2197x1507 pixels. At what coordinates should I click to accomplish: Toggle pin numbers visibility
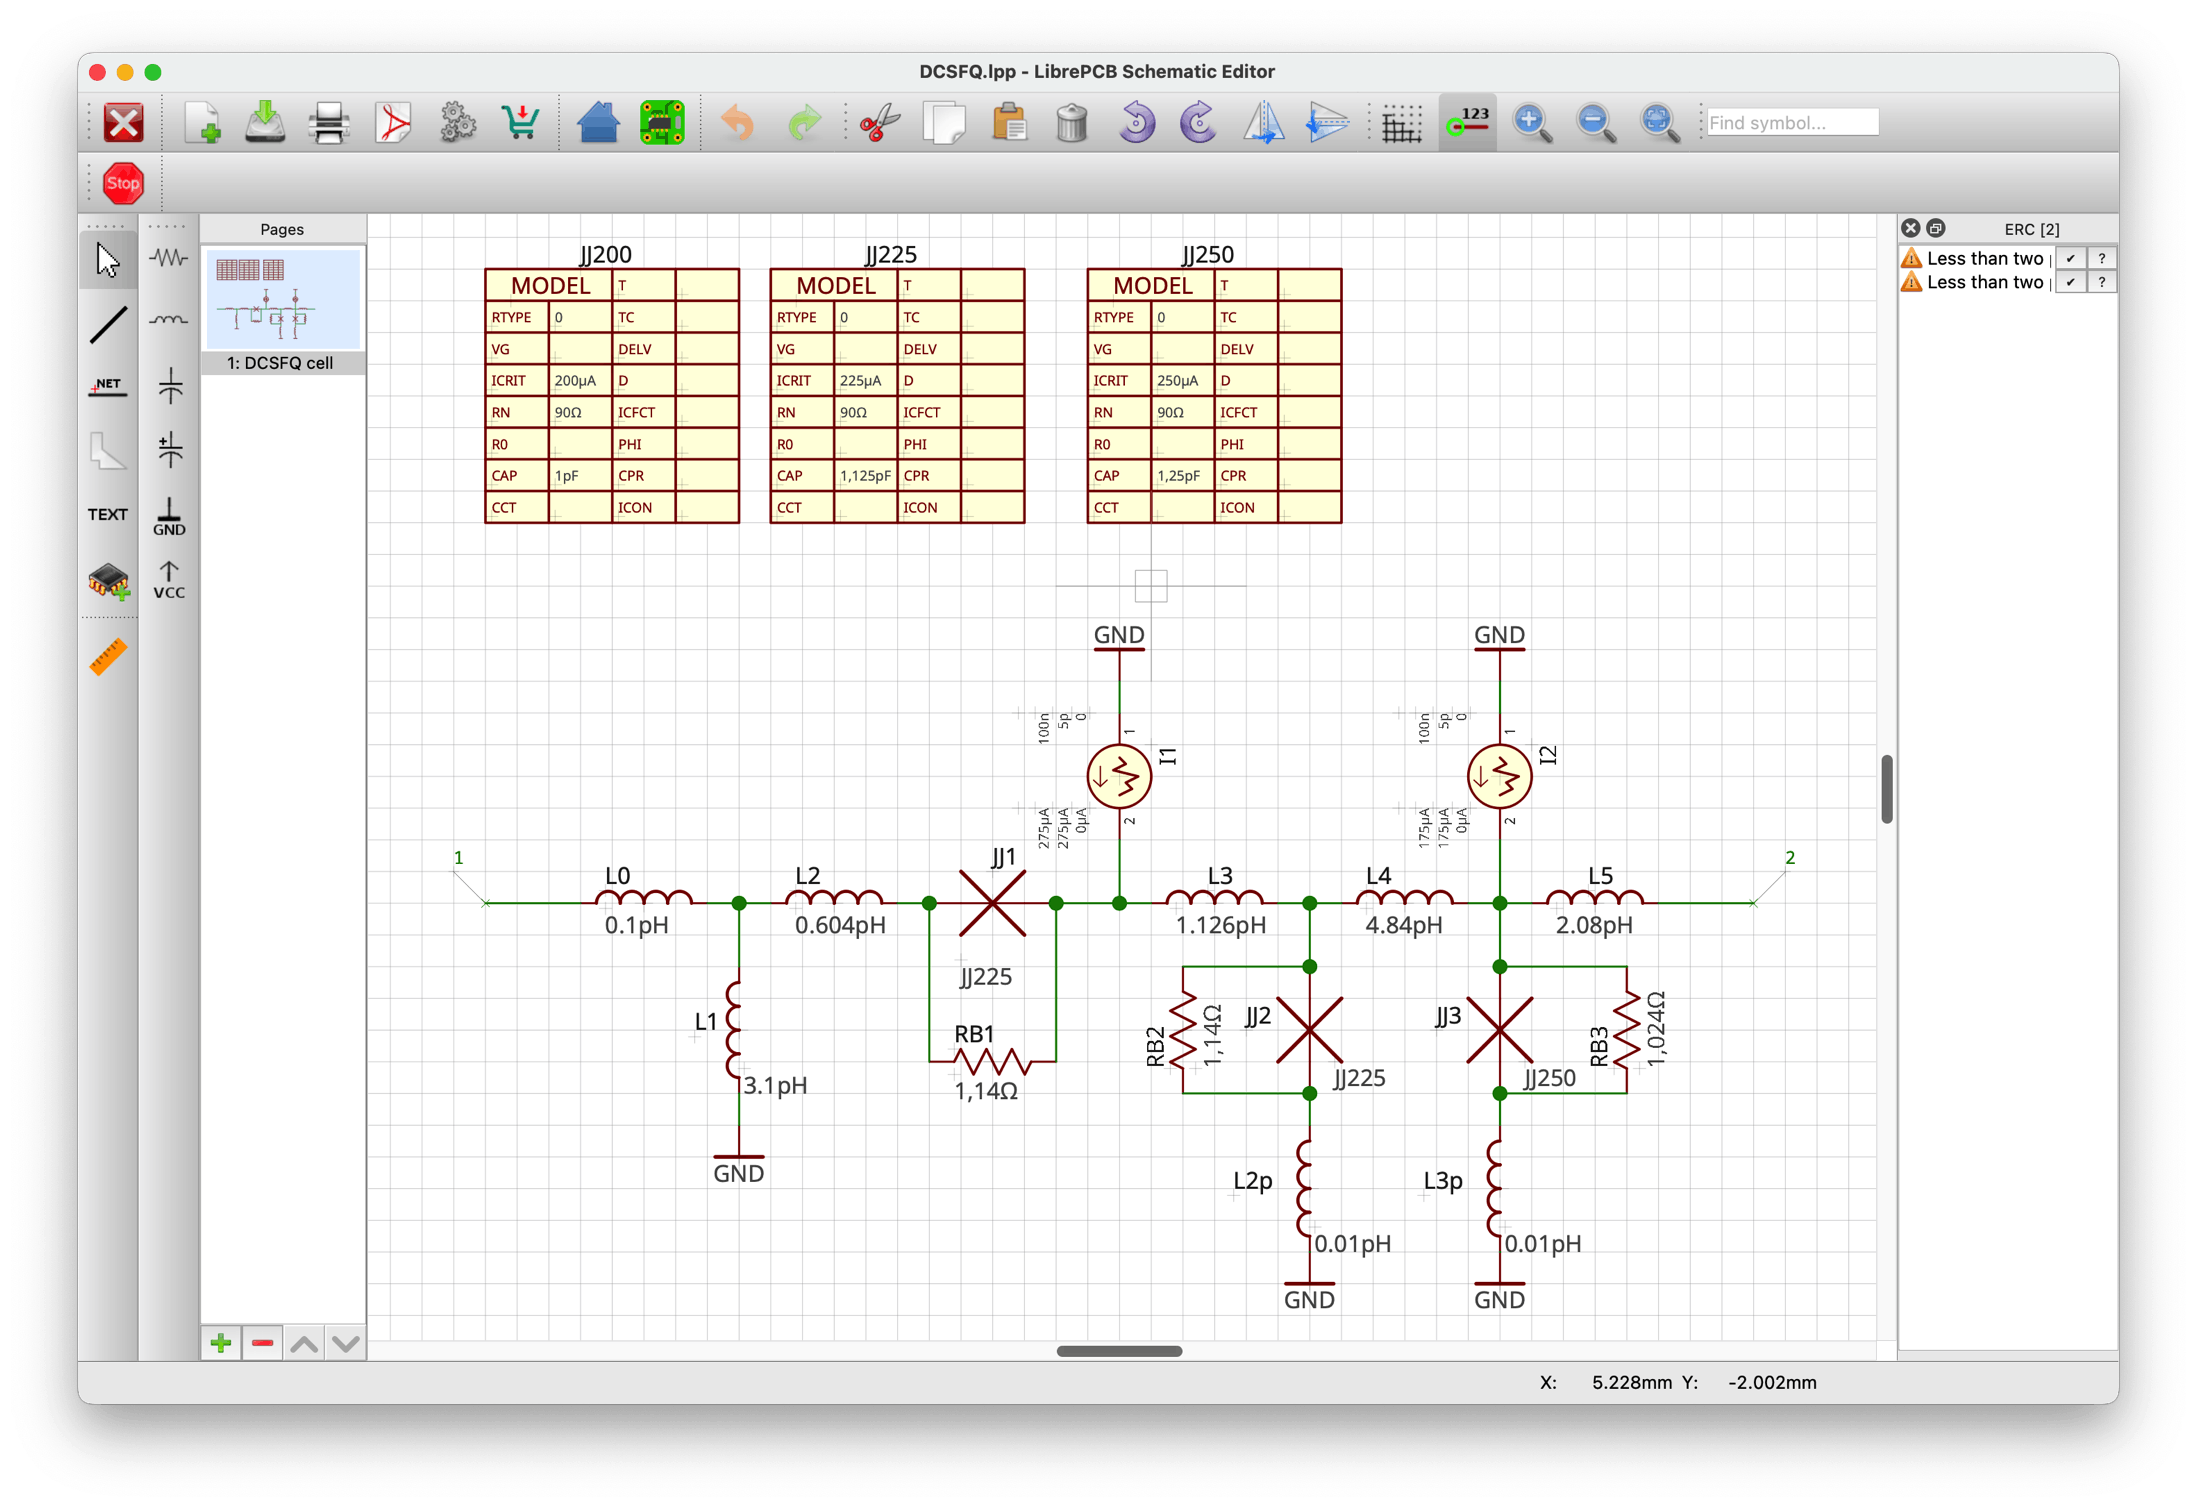click(1467, 123)
